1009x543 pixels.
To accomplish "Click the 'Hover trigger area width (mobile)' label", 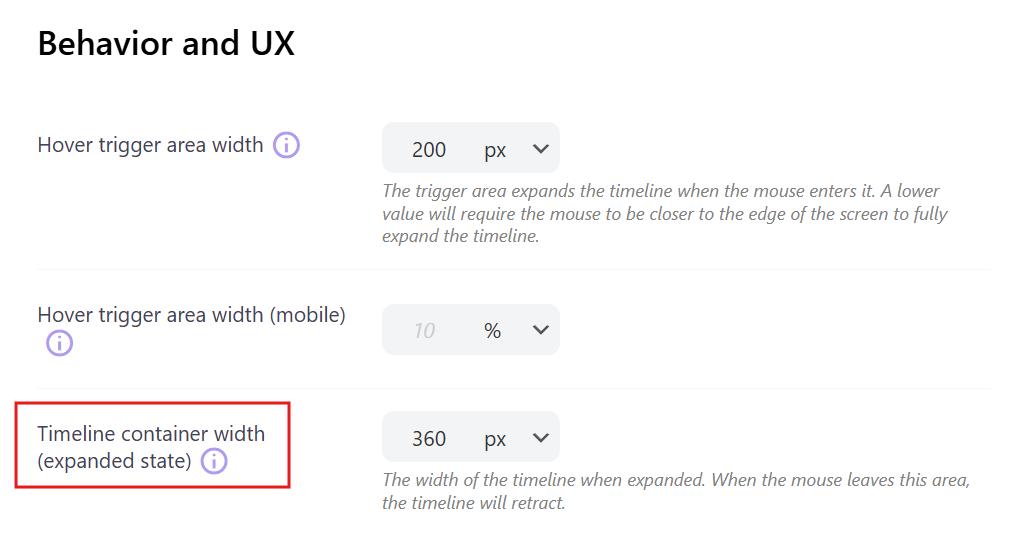I will click(191, 315).
